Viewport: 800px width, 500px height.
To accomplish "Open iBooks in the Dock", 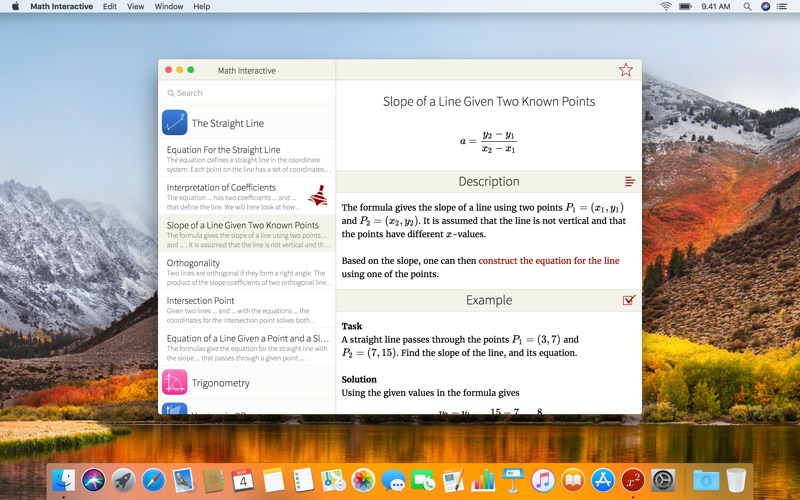I will pyautogui.click(x=573, y=480).
